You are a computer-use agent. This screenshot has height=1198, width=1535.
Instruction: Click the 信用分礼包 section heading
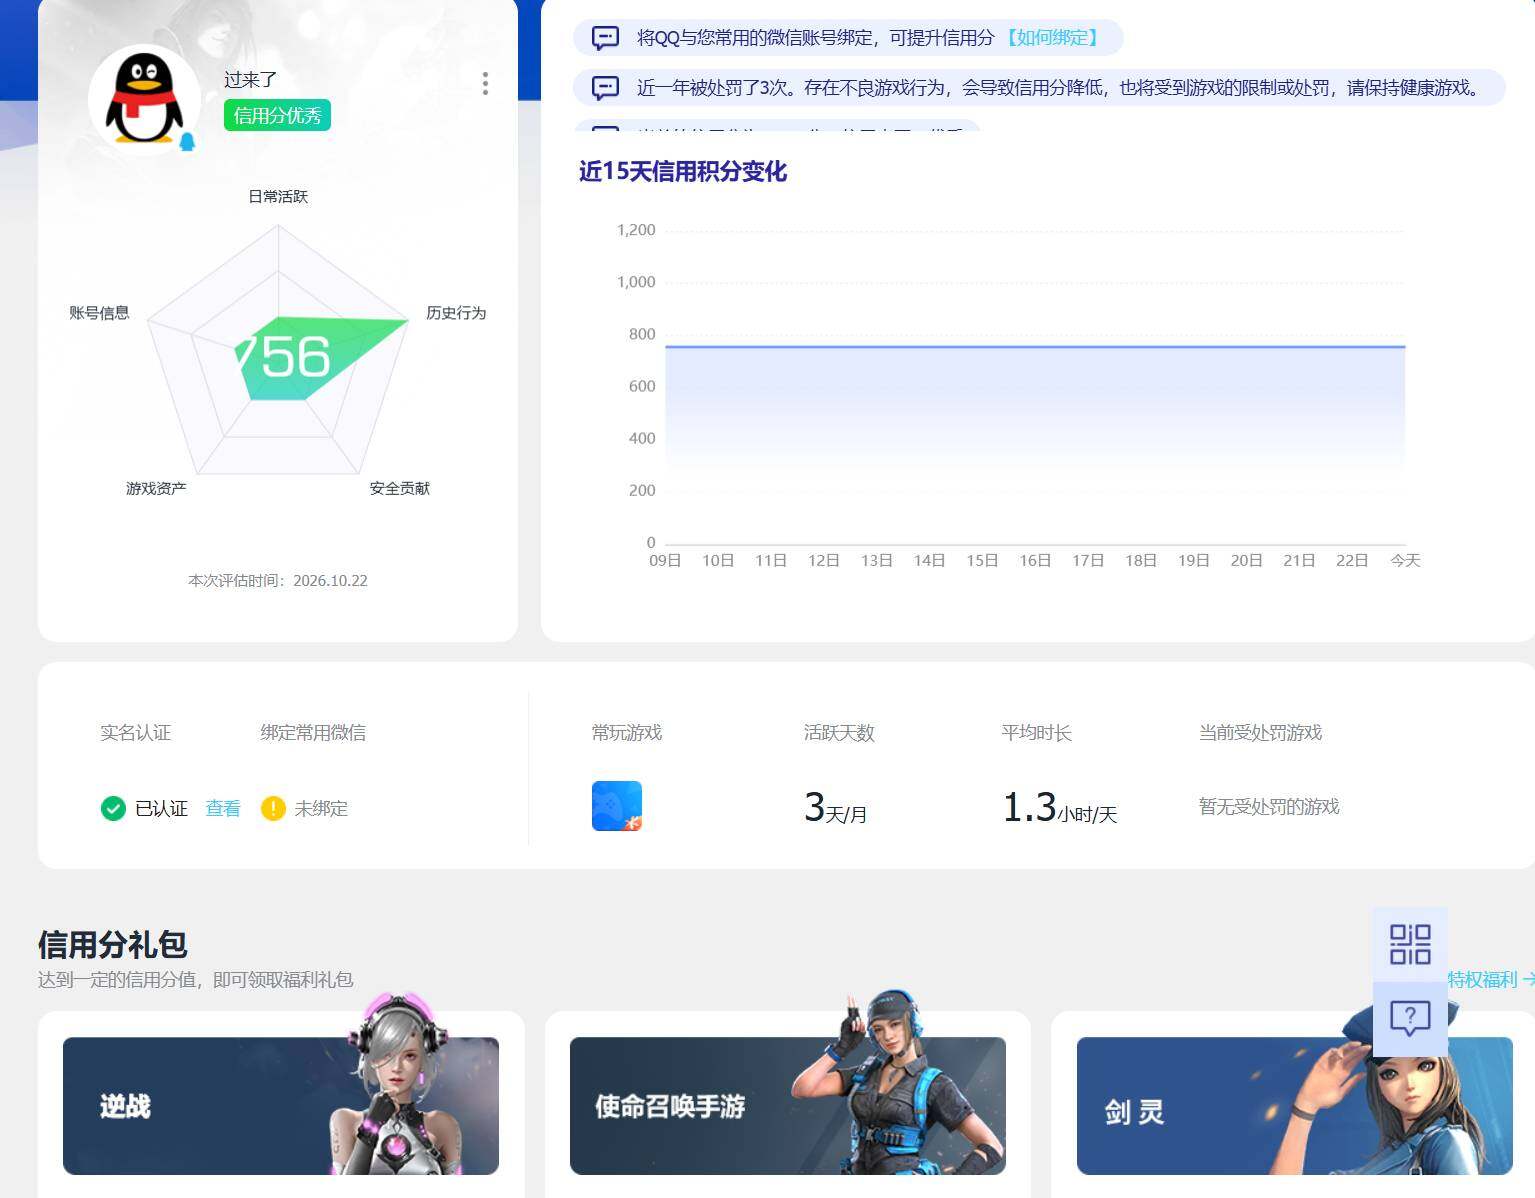pyautogui.click(x=113, y=944)
